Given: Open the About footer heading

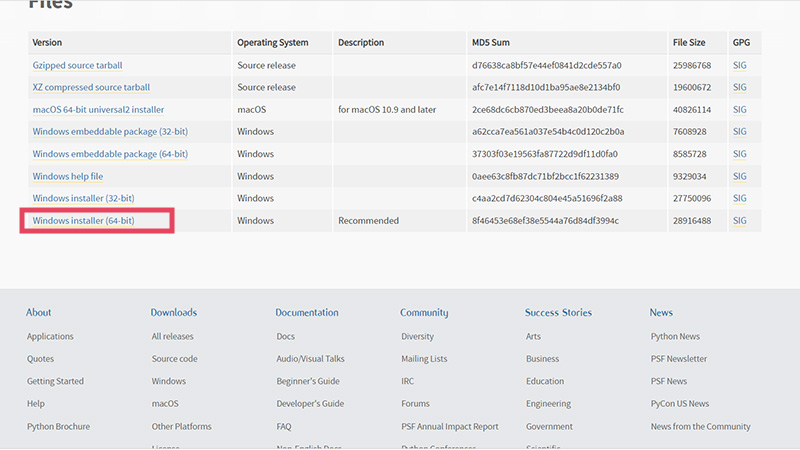Looking at the screenshot, I should (x=39, y=312).
